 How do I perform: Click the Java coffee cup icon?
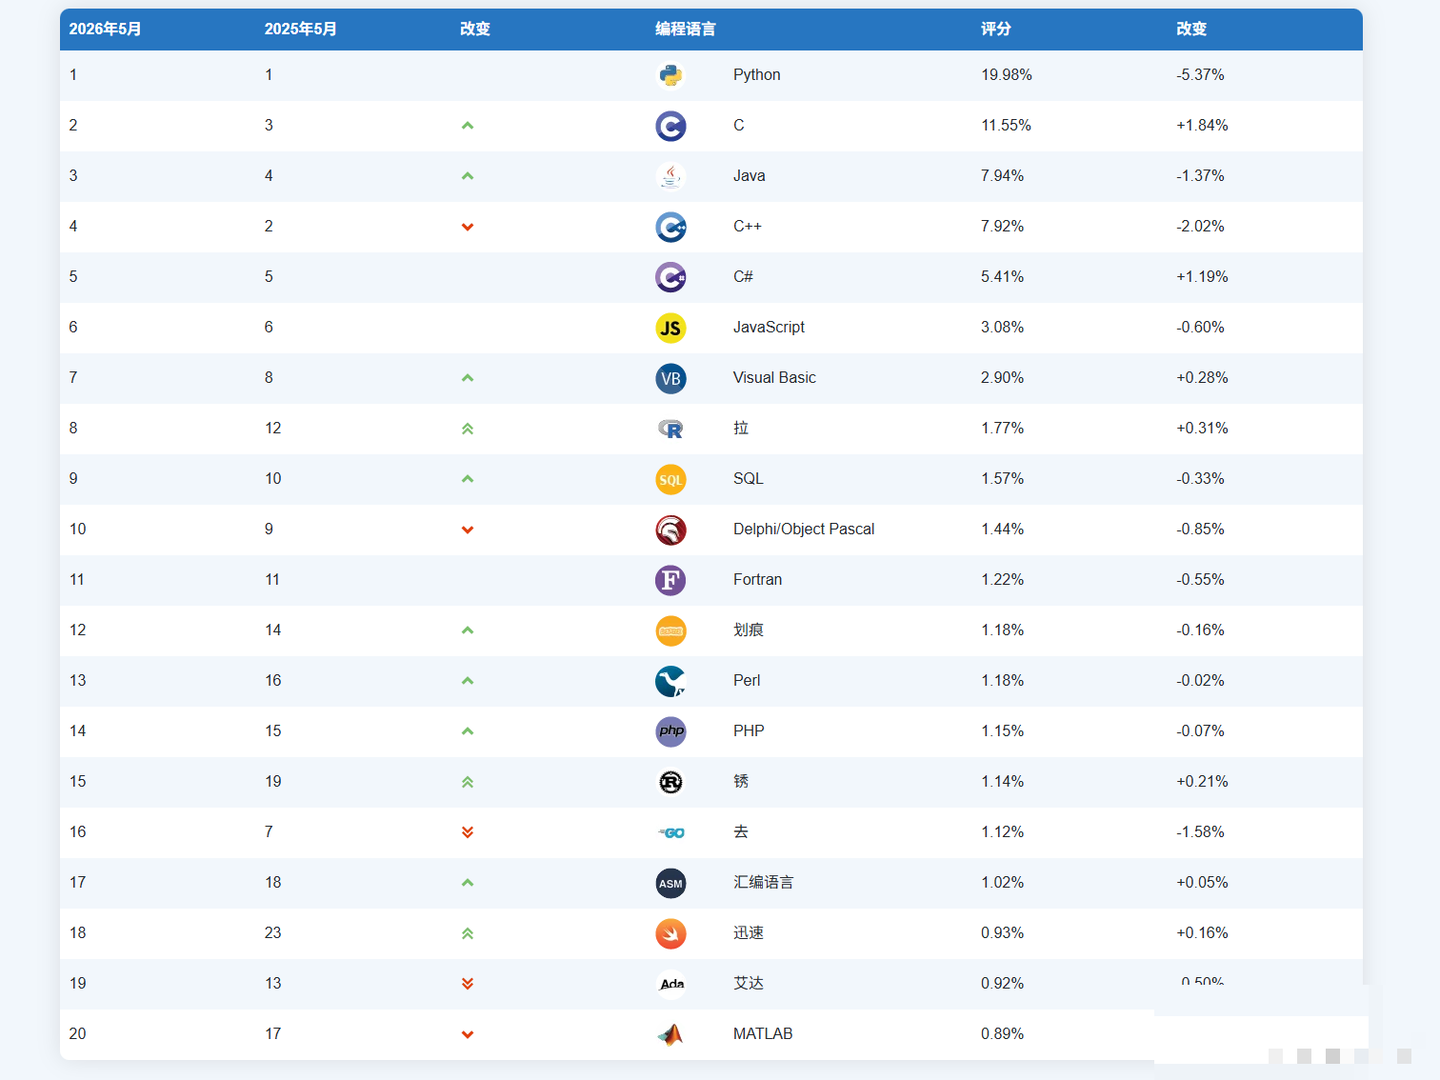click(671, 176)
